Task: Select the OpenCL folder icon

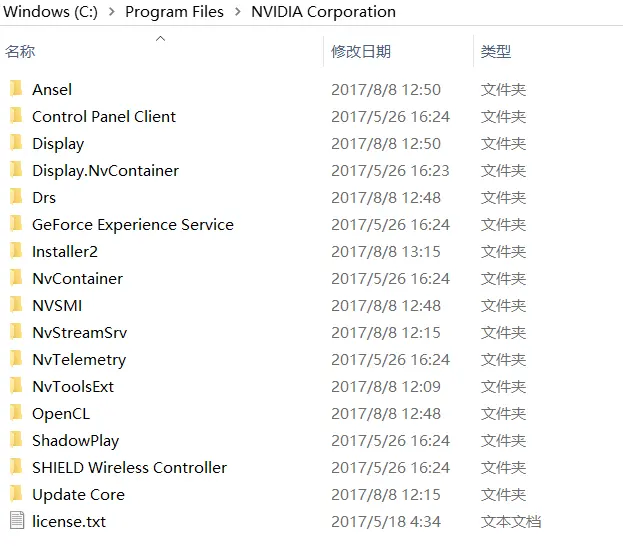Action: click(x=16, y=412)
